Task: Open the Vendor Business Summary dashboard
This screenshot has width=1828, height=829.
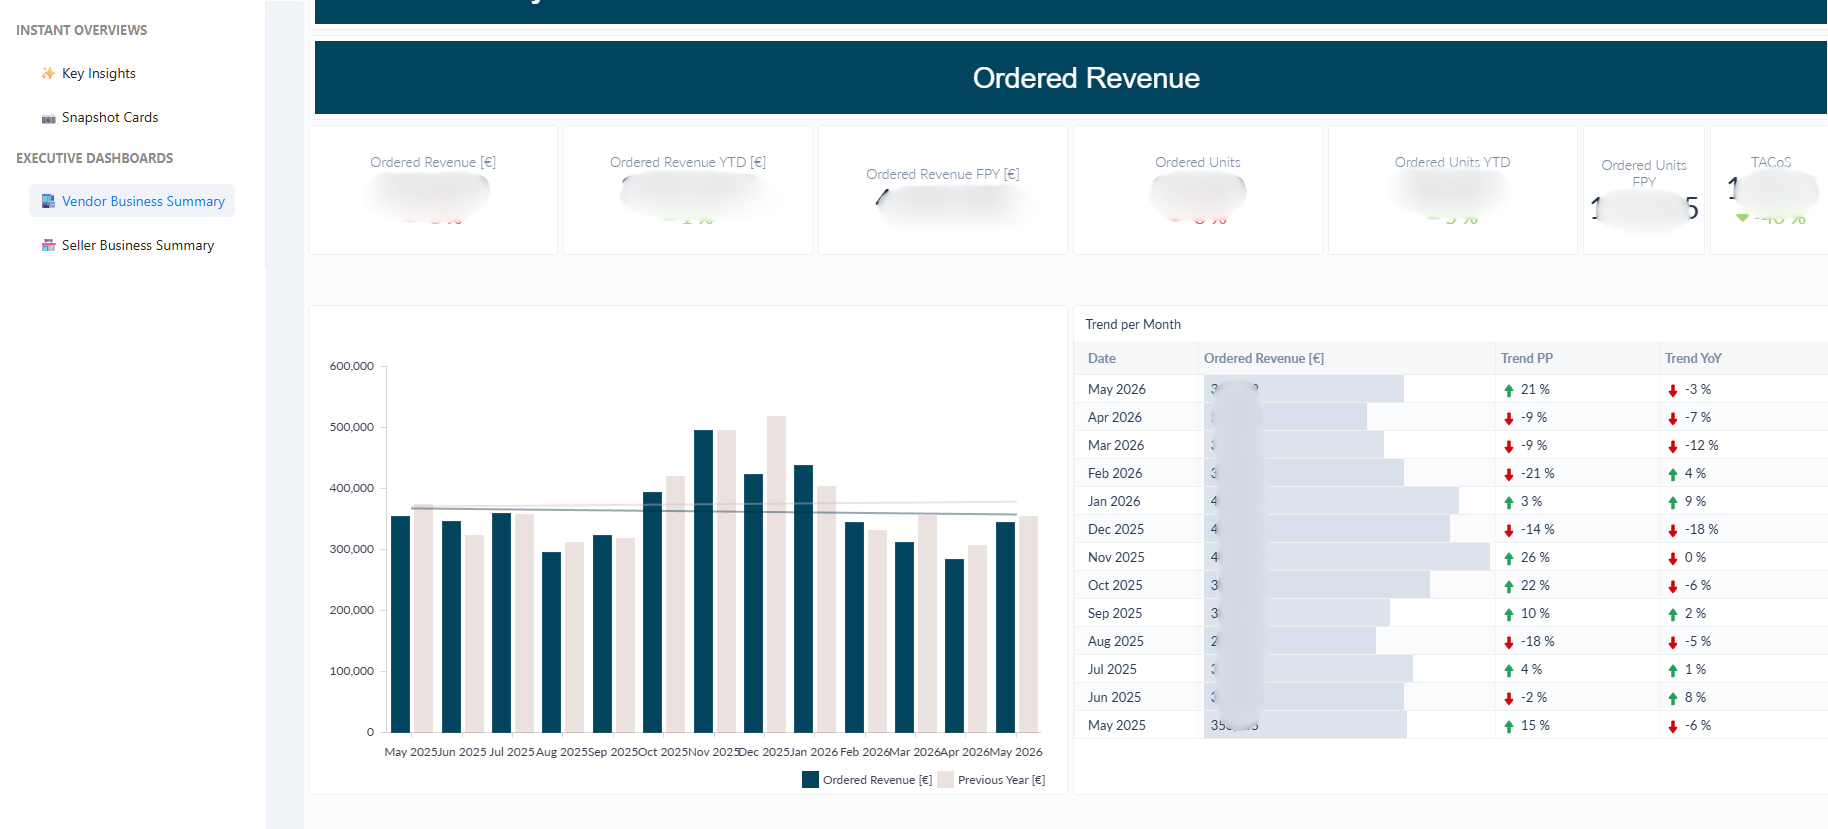Action: click(x=132, y=201)
